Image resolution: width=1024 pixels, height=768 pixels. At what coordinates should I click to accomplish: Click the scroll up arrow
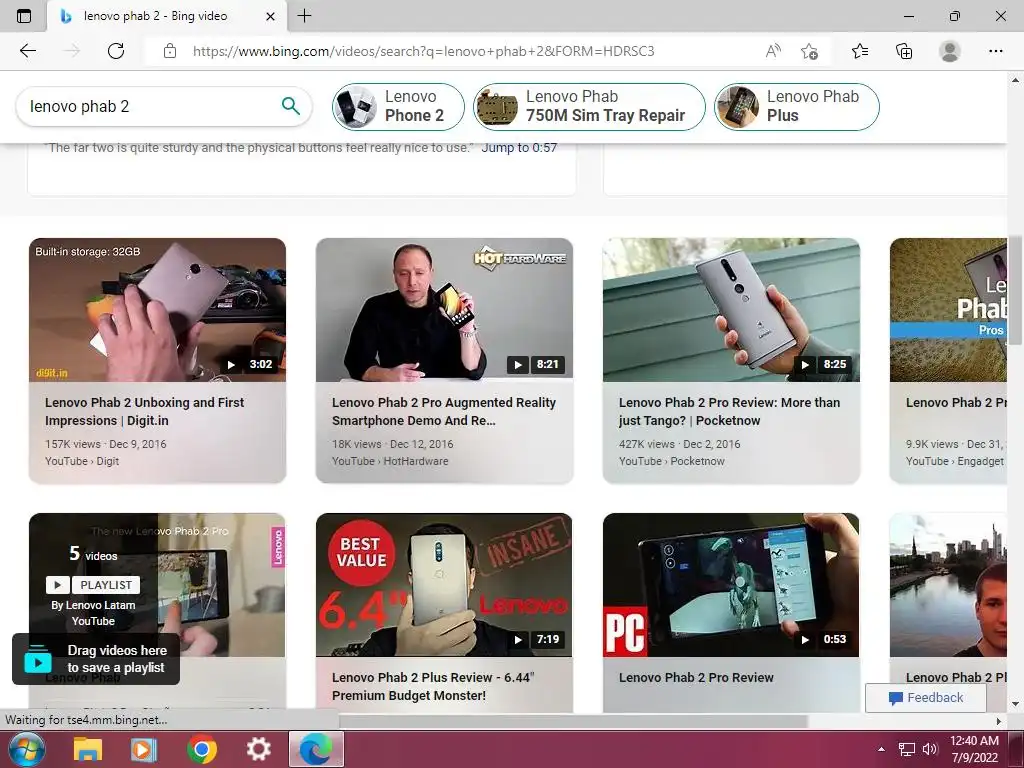(1016, 80)
